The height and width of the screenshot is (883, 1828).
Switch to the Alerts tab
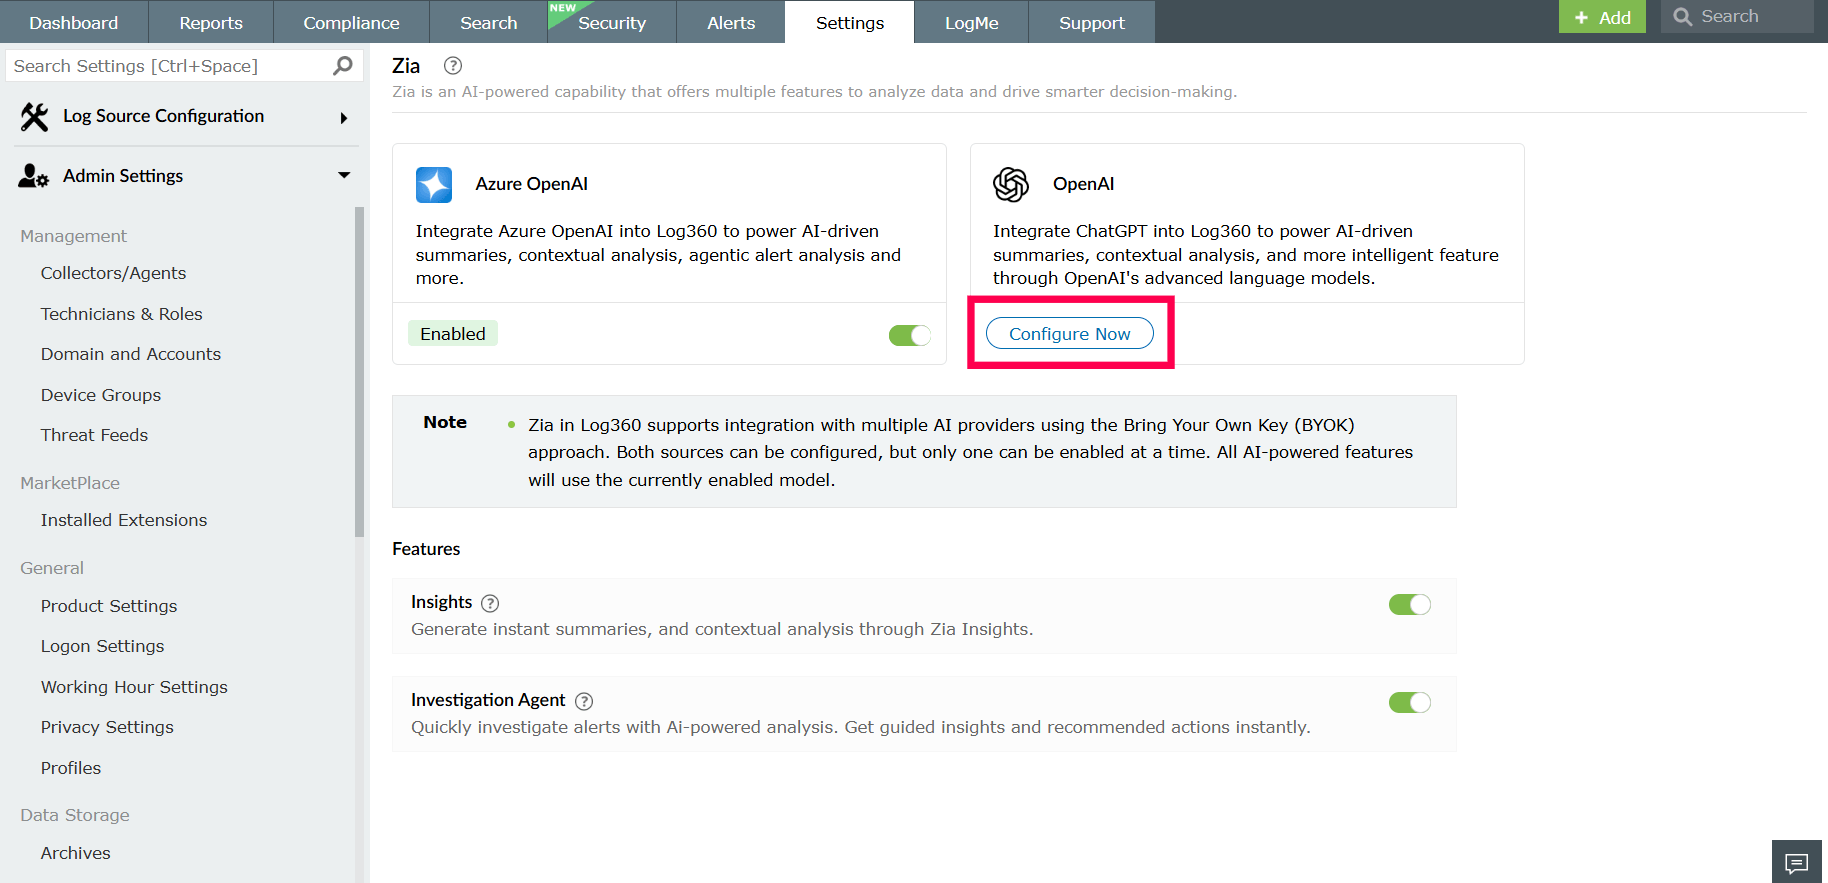point(731,22)
